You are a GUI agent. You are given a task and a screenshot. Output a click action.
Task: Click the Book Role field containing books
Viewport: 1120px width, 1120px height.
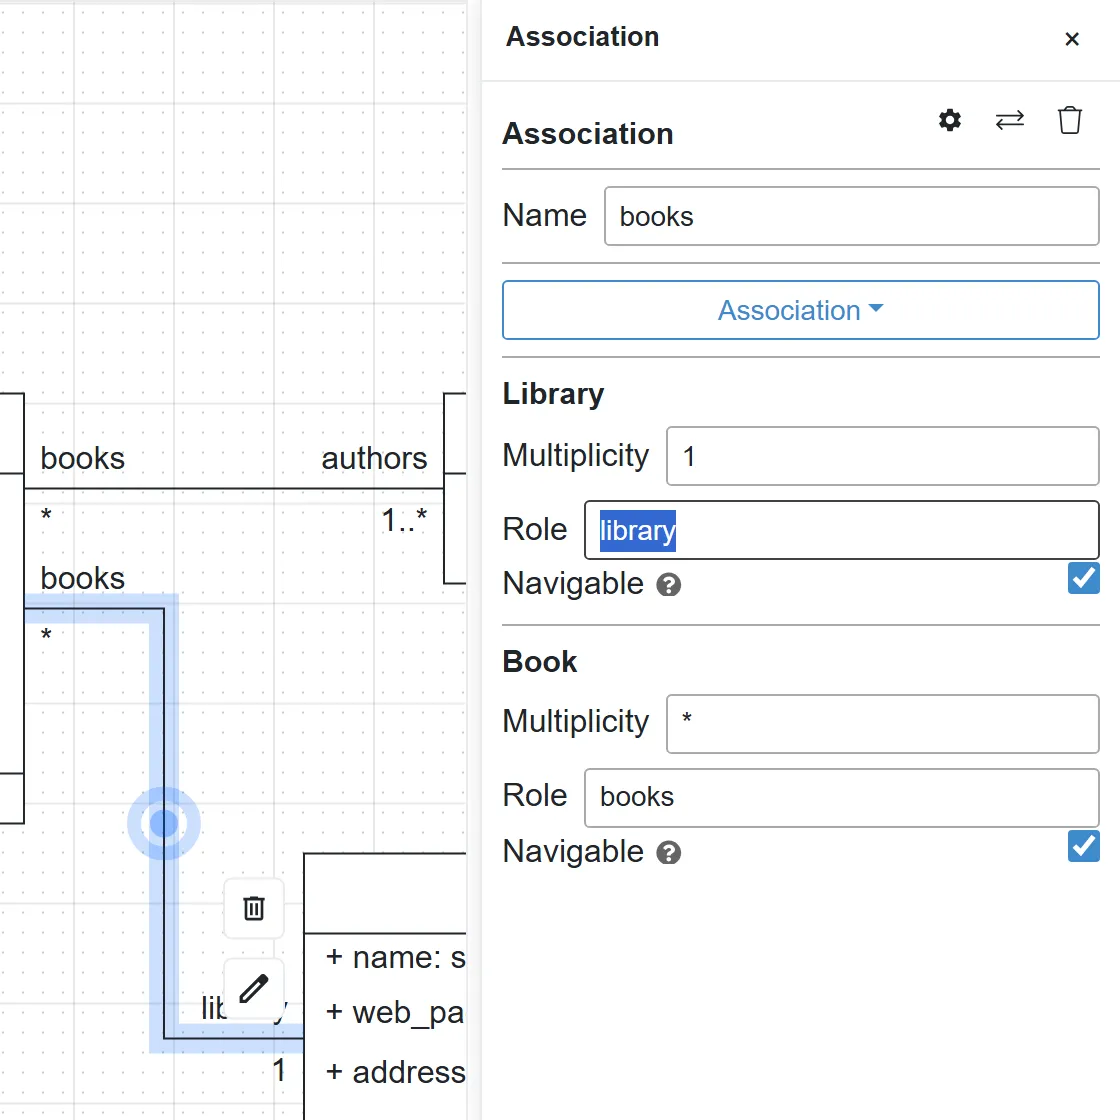tap(841, 798)
